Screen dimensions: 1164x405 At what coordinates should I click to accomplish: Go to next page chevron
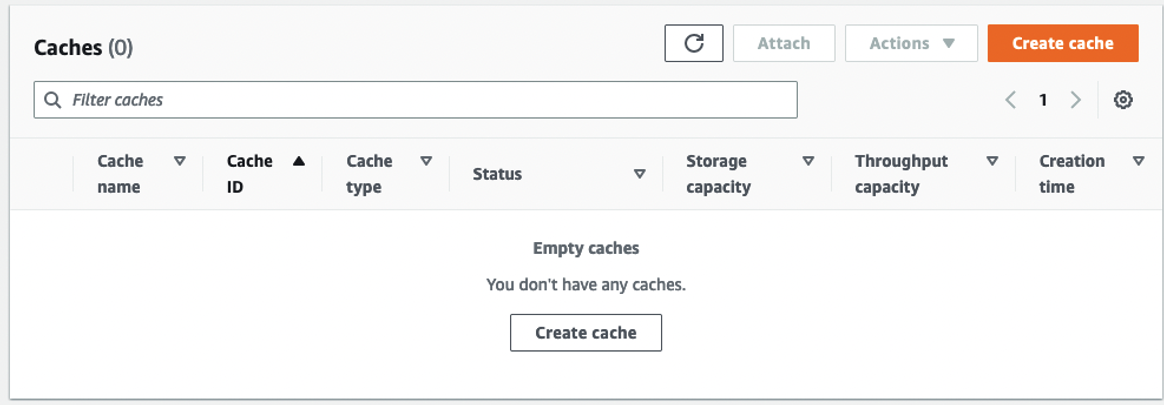coord(1076,100)
